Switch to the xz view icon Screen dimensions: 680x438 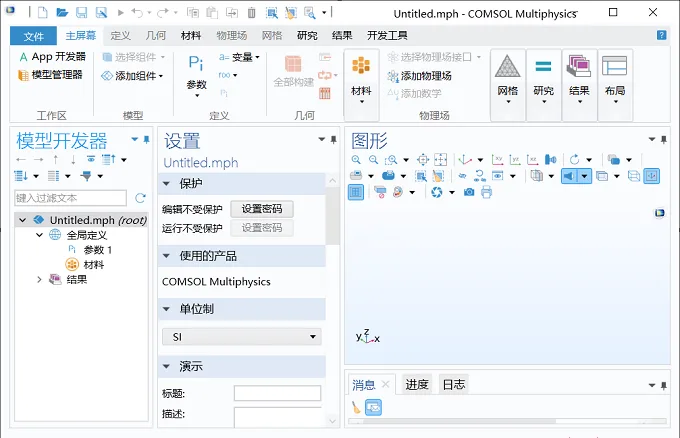tap(533, 160)
